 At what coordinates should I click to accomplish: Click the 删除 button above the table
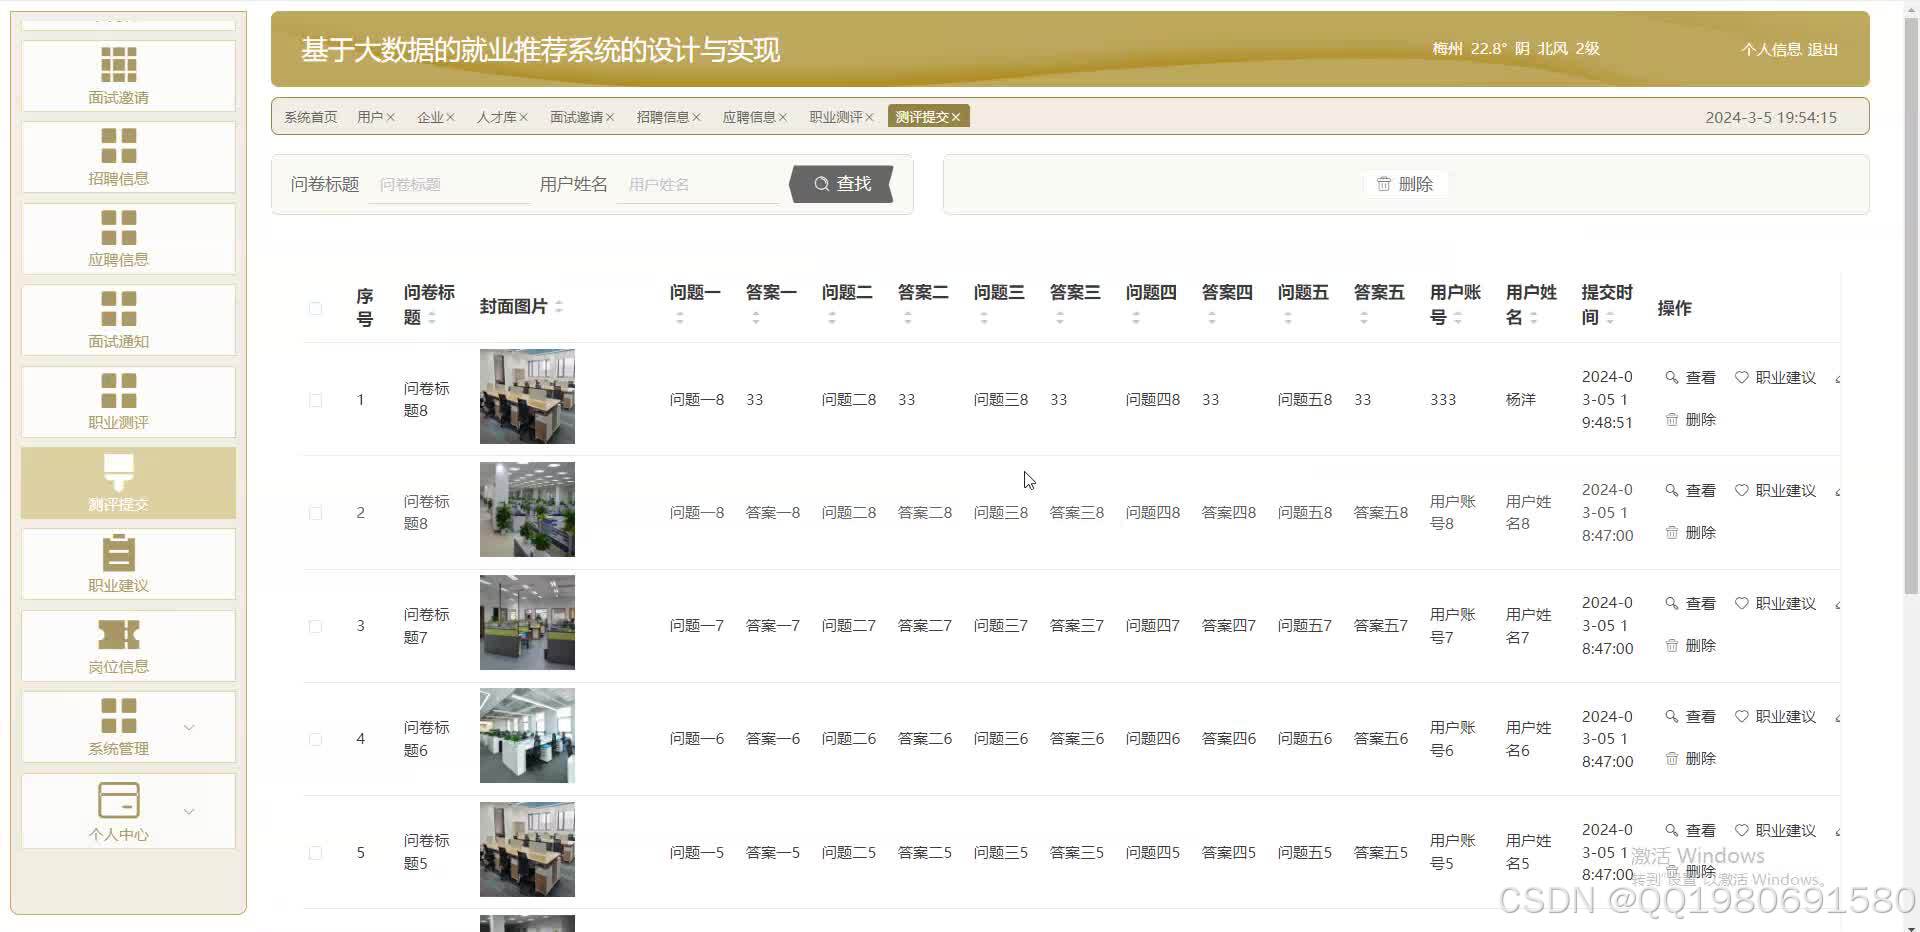[1406, 184]
